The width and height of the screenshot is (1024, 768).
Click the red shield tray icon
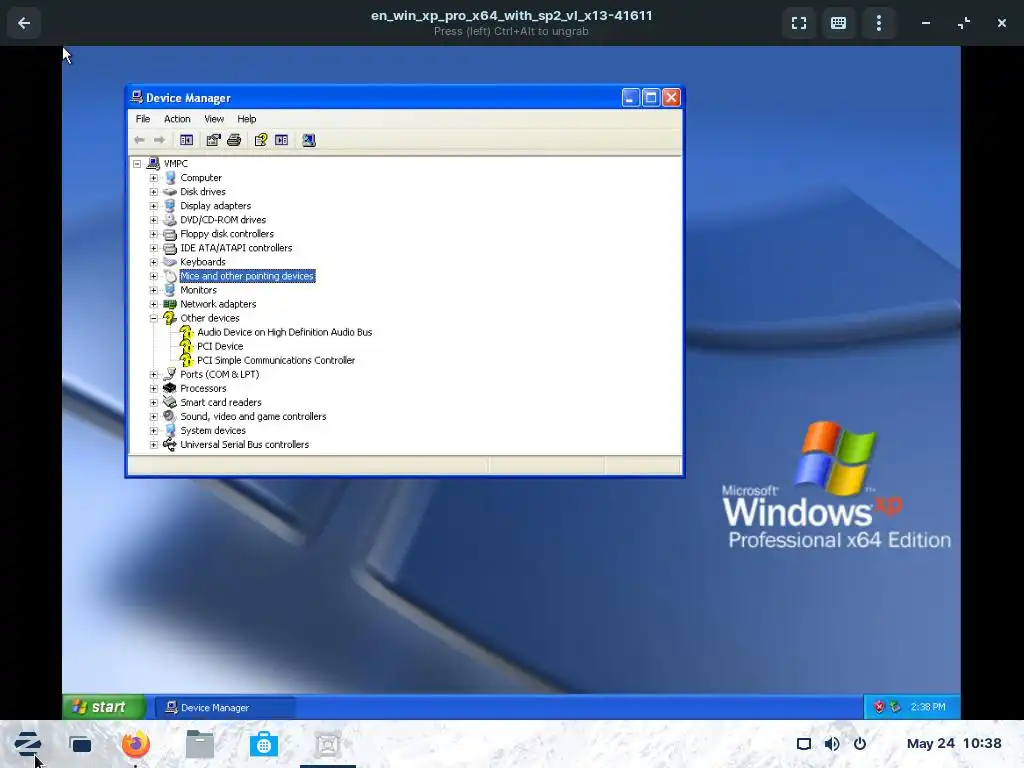tap(879, 707)
